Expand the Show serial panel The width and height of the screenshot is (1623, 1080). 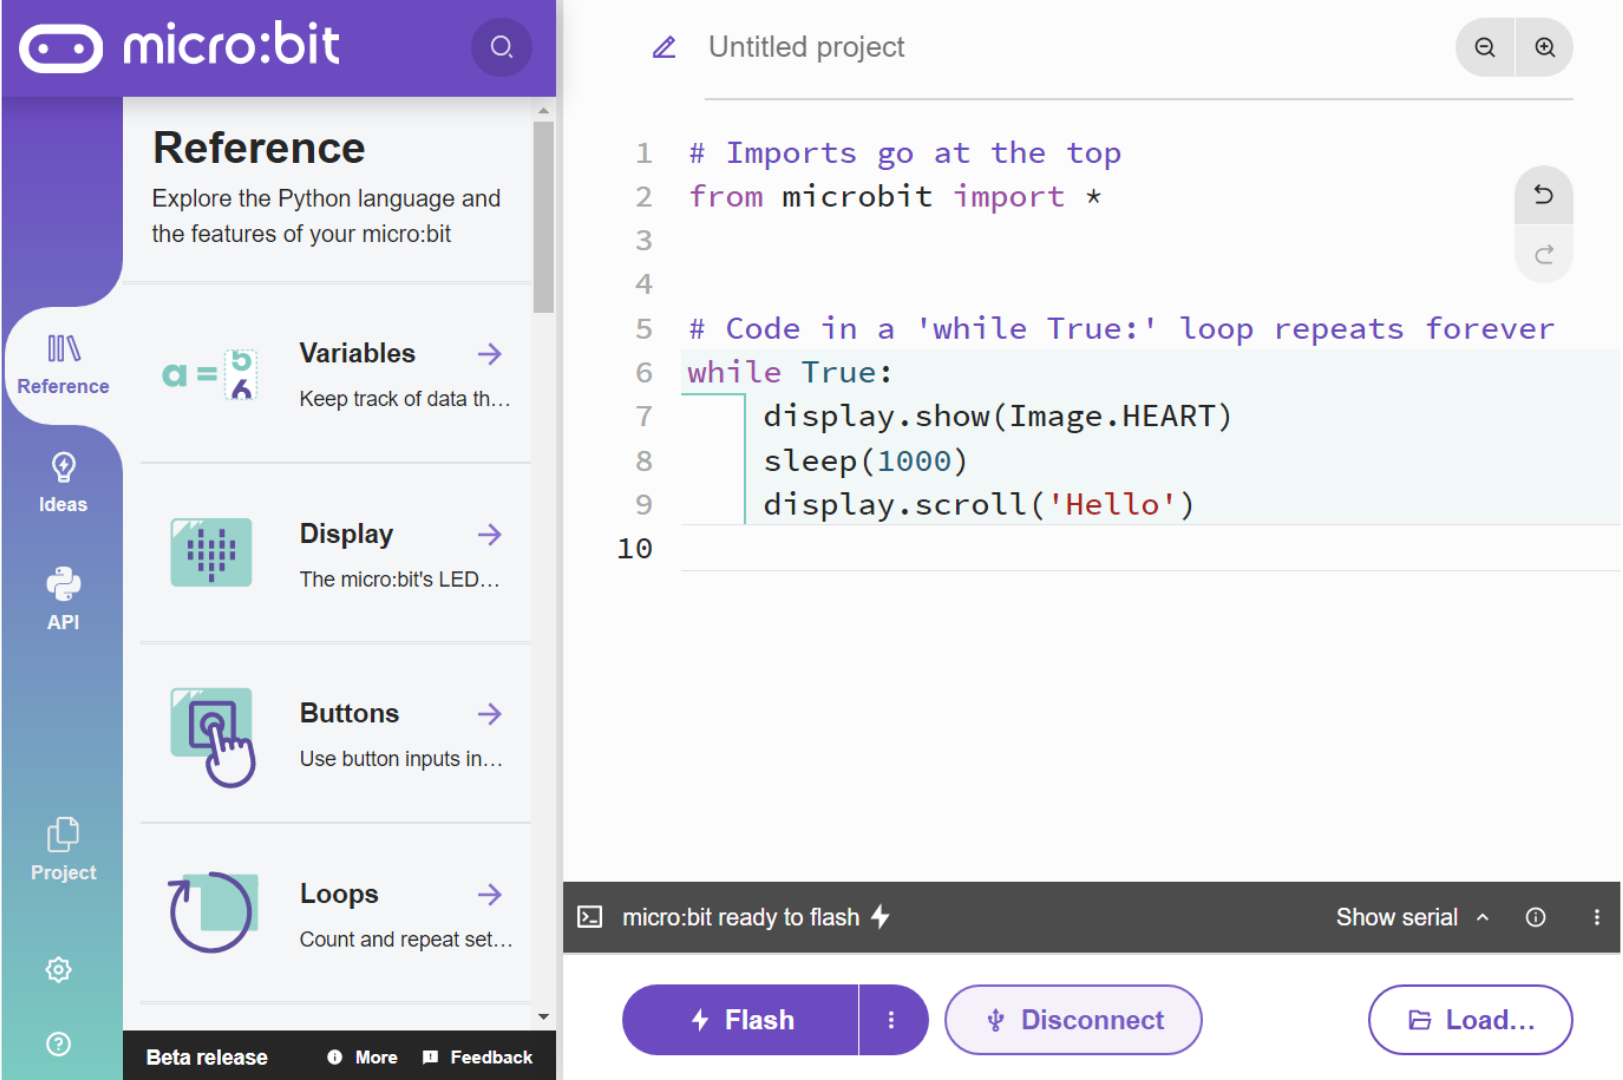[x=1412, y=917]
